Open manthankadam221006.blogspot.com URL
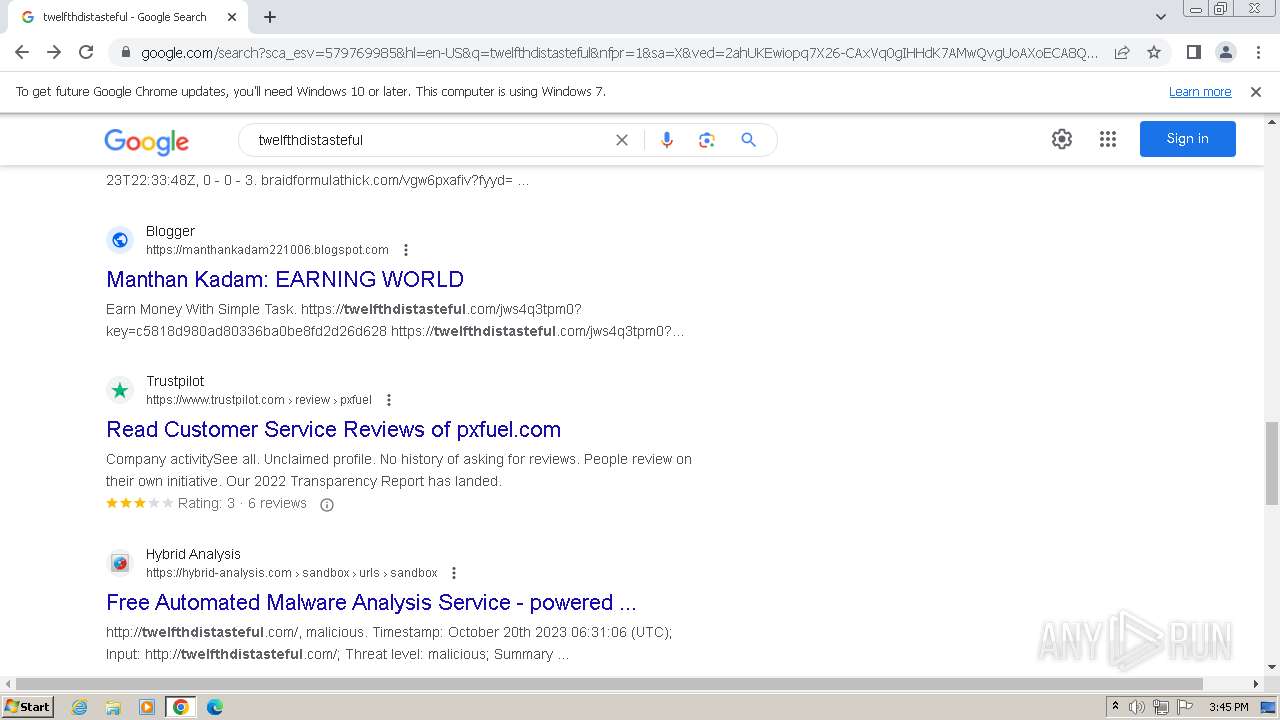1280x720 pixels. tap(267, 250)
